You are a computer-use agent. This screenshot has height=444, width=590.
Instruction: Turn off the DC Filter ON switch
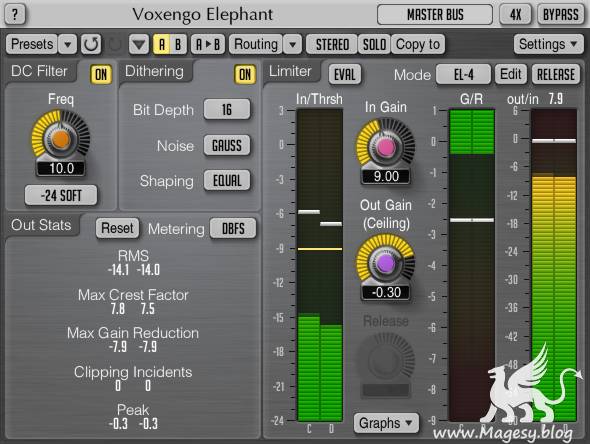[101, 74]
